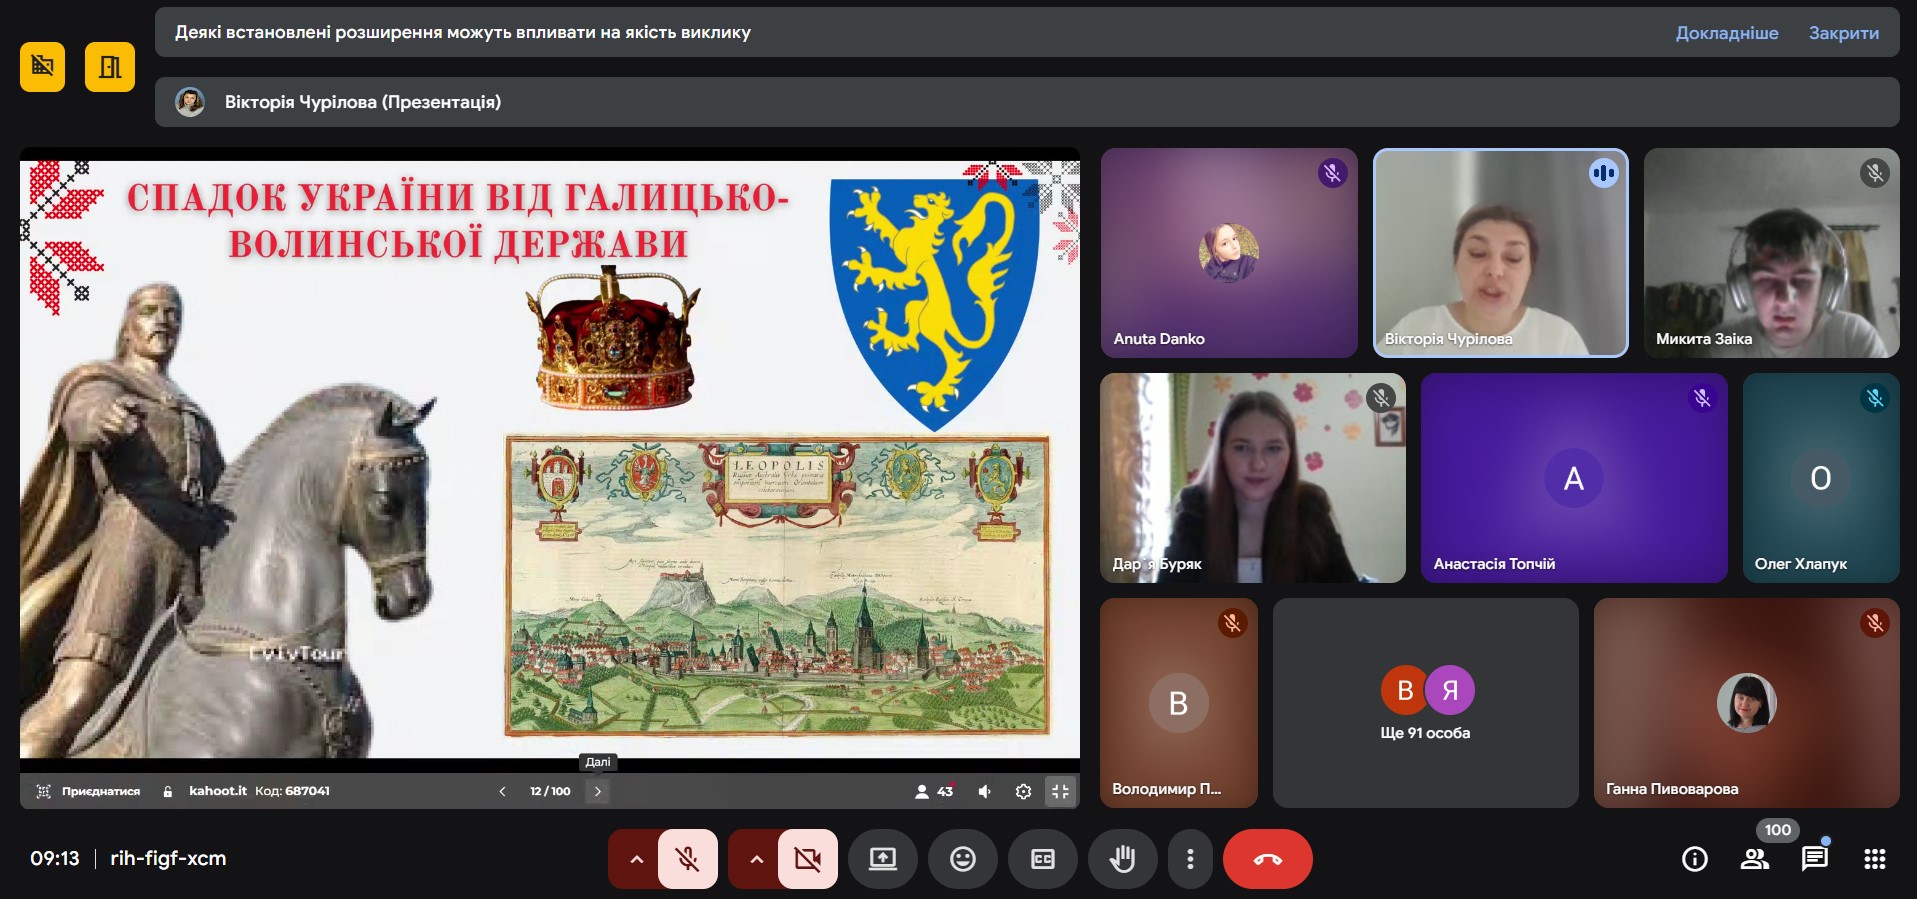Open the activities grid icon
The image size is (1917, 899).
(x=1875, y=859)
